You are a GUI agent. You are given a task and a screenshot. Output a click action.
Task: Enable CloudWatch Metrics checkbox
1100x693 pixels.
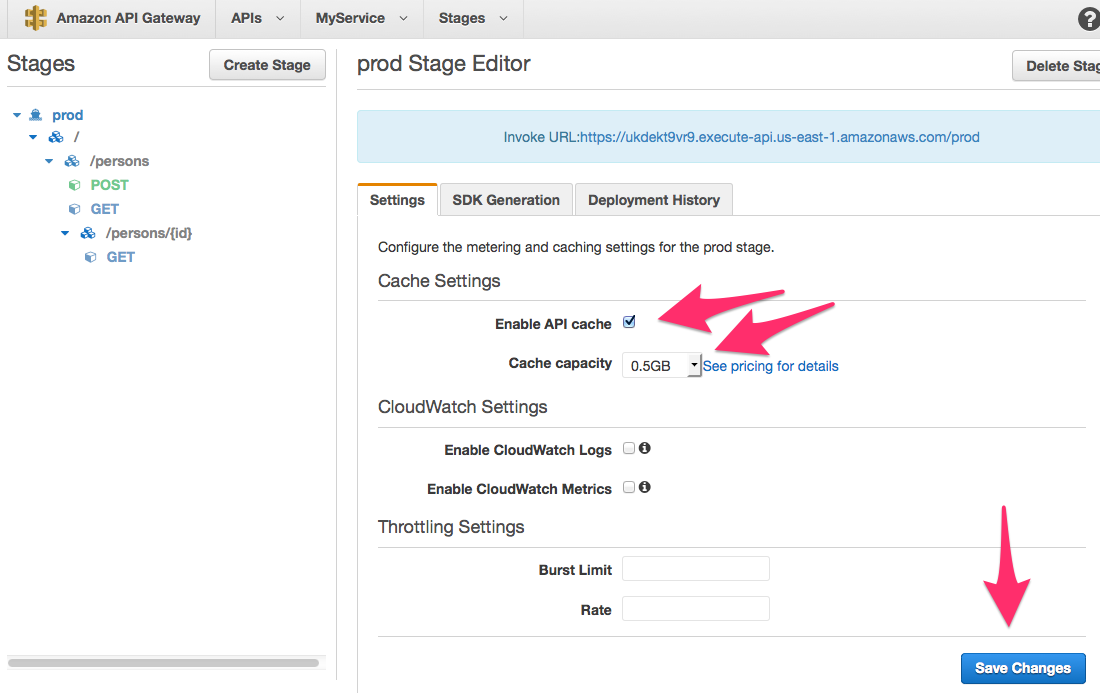click(629, 487)
